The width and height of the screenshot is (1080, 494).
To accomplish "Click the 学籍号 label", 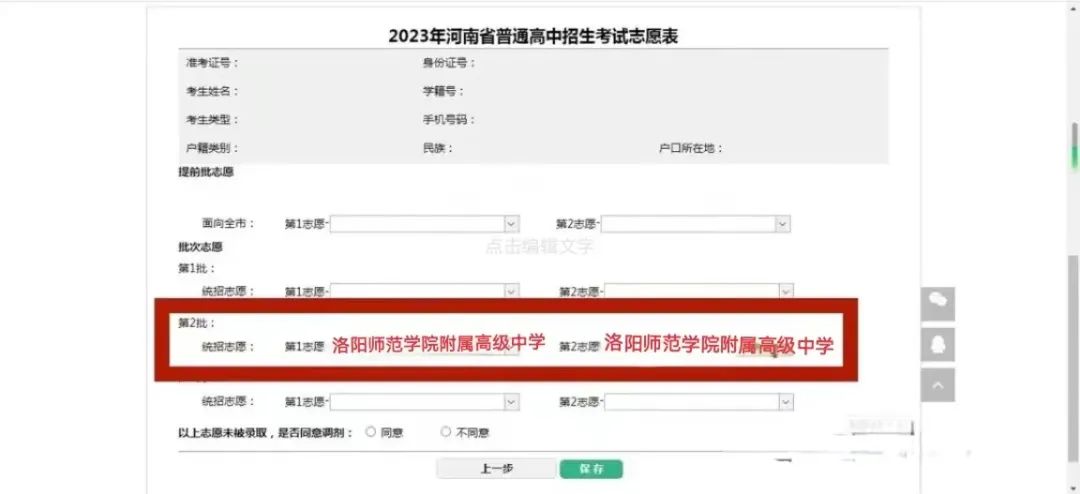I will point(444,91).
